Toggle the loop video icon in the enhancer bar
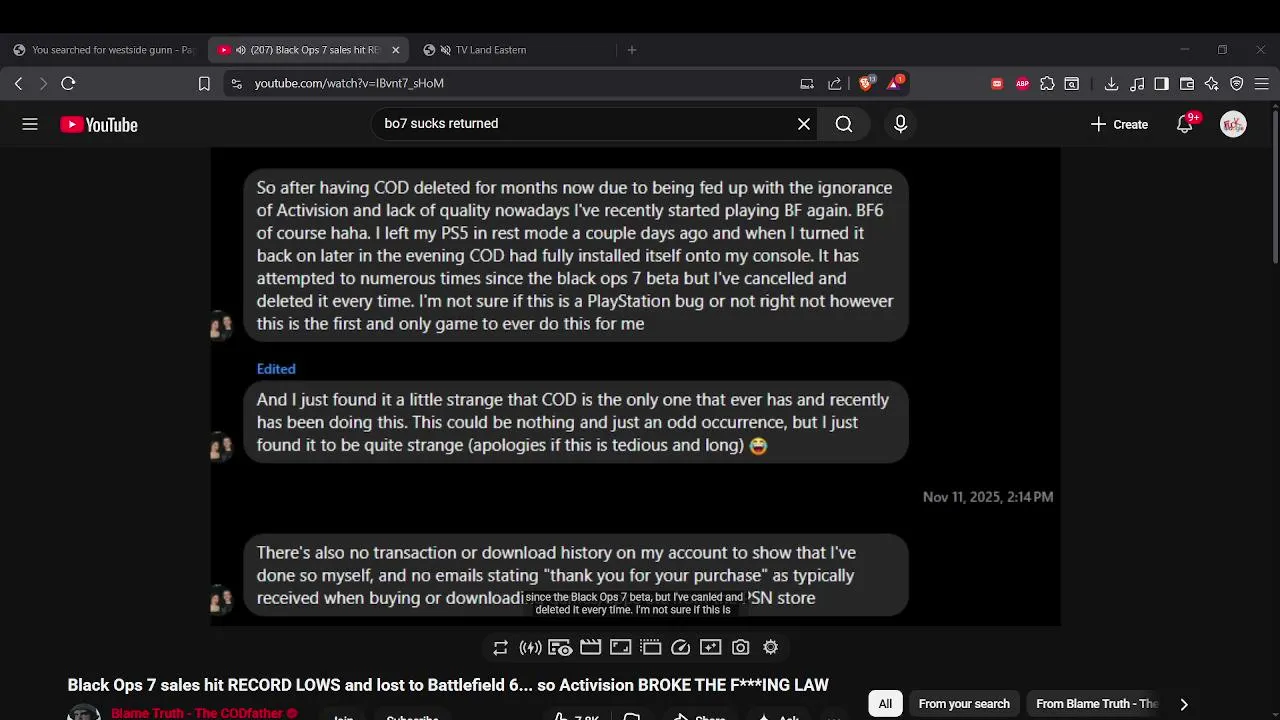 click(501, 648)
